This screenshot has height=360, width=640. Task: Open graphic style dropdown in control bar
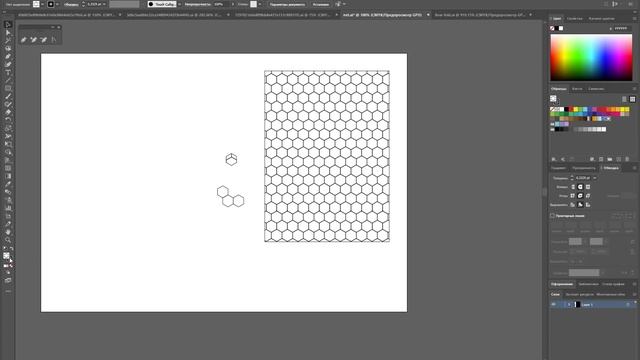coord(260,4)
